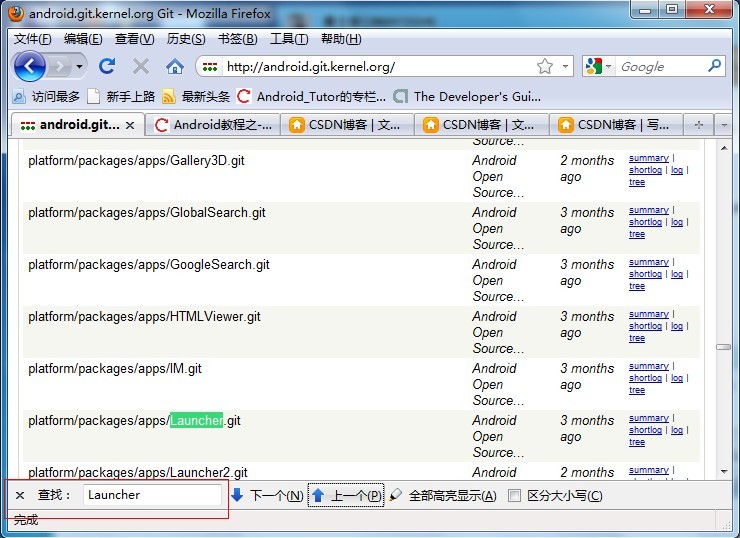This screenshot has width=740, height=538.
Task: Click the Google logo search engine icon
Action: click(594, 67)
